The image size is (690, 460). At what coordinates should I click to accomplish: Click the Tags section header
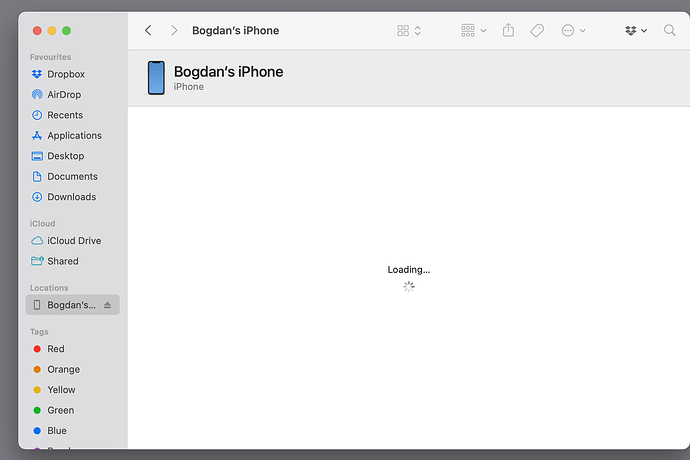pos(39,332)
